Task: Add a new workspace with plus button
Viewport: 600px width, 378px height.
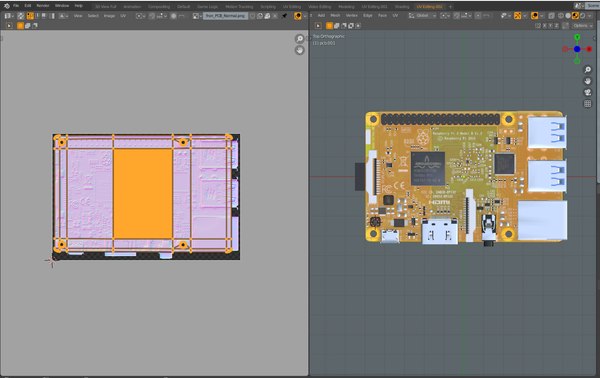Action: 450,7
